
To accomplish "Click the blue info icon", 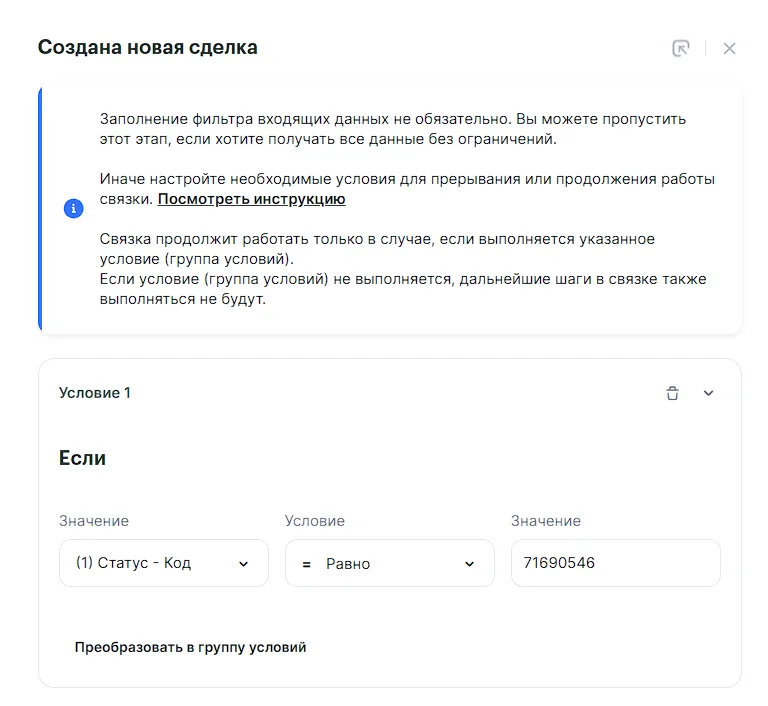I will [73, 209].
